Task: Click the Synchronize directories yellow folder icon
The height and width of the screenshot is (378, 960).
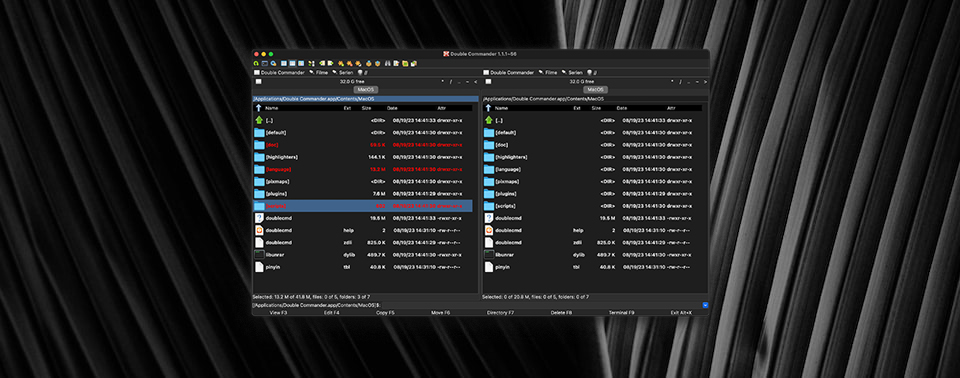Action: tap(405, 63)
